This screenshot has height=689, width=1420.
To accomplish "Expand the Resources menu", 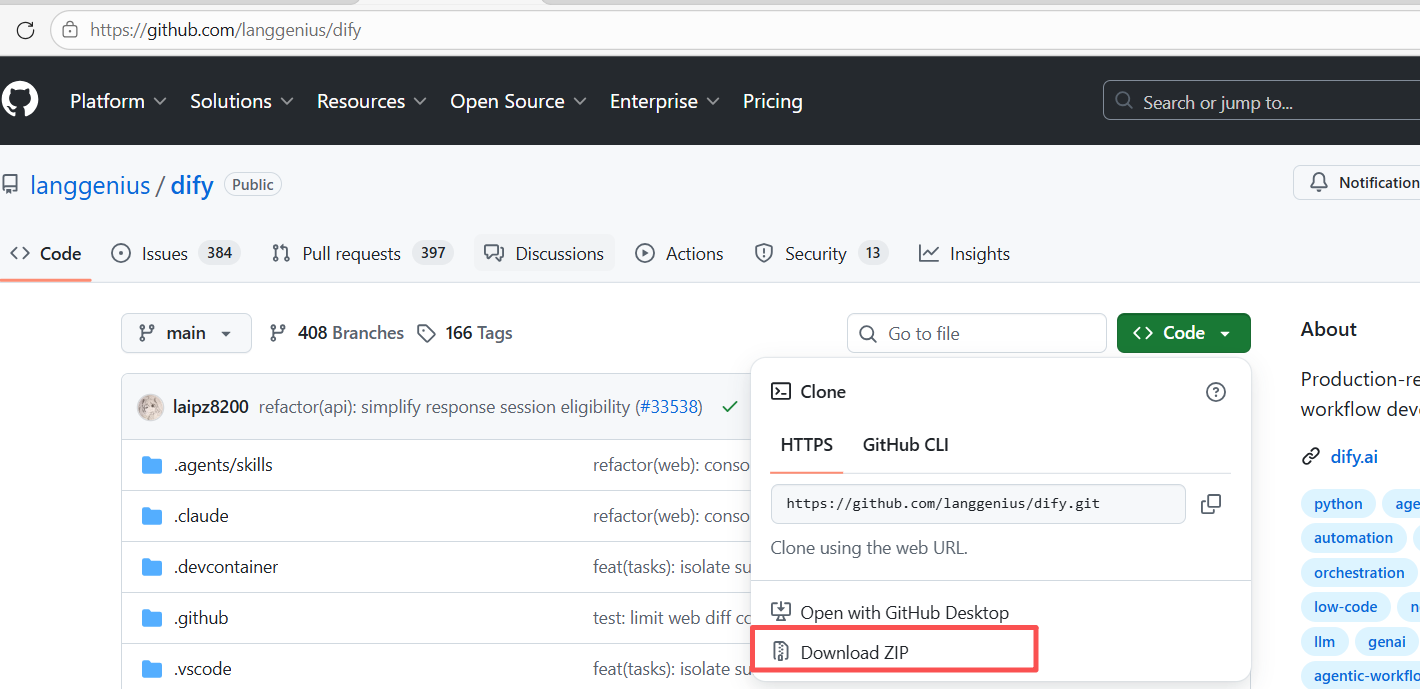I will (x=372, y=101).
